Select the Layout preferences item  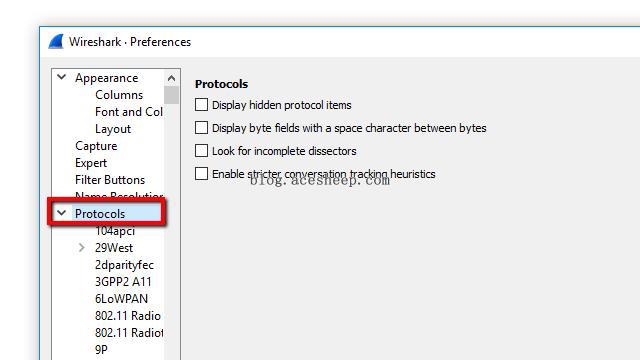click(x=113, y=129)
